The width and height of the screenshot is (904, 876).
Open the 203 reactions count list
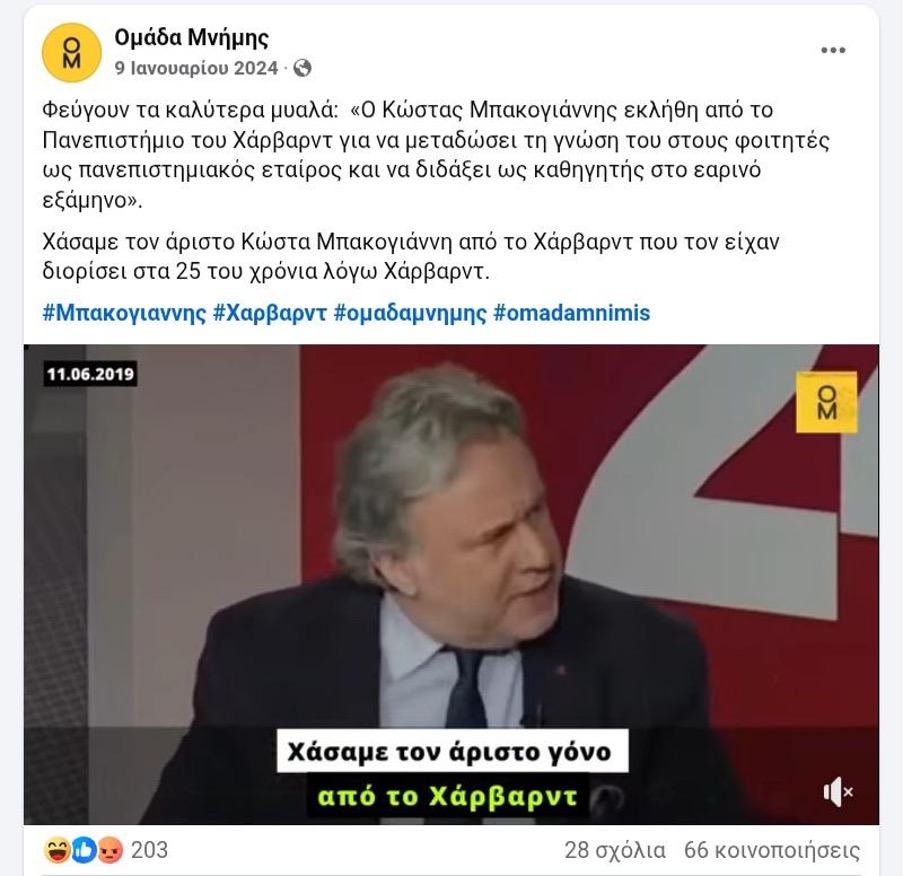pyautogui.click(x=149, y=850)
